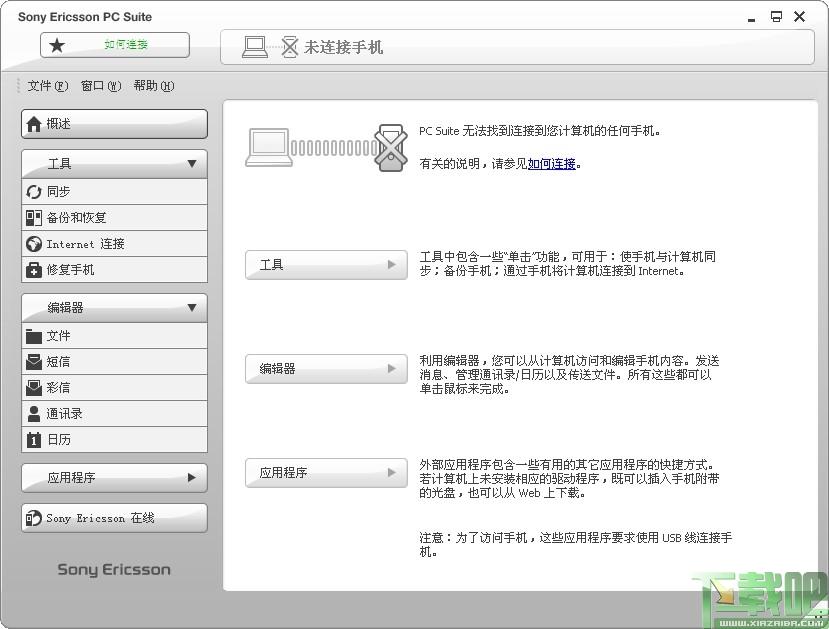Click arrow on main panel 应用程序 button
This screenshot has width=829, height=629.
tap(391, 473)
